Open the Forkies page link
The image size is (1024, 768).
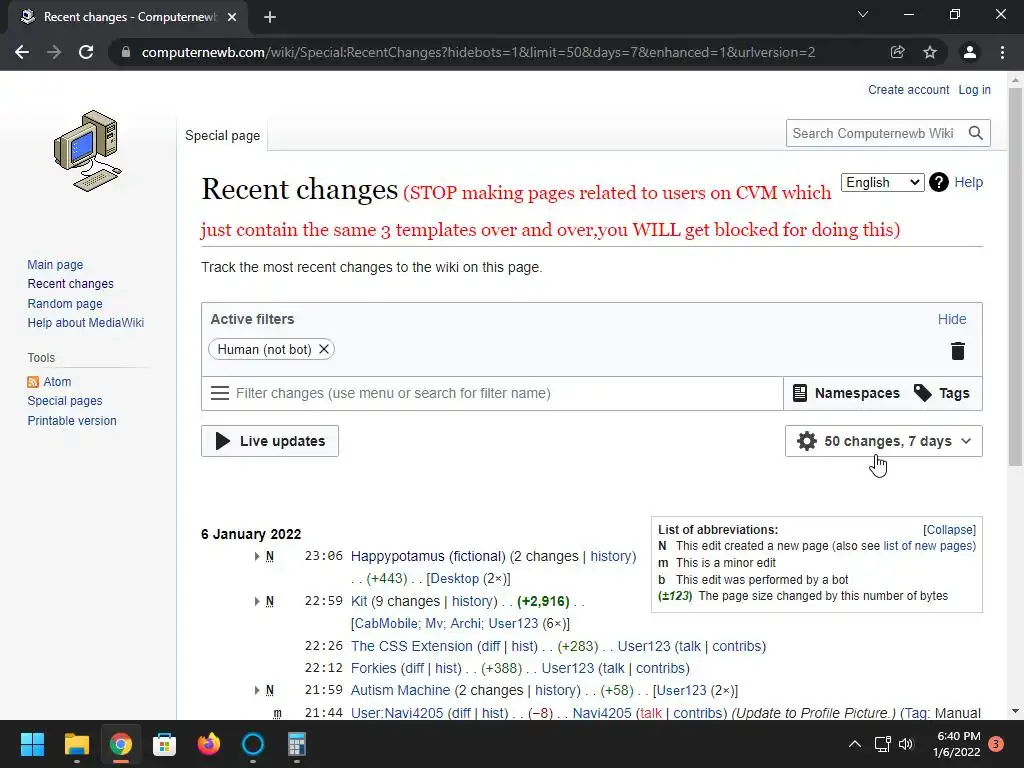pos(374,669)
